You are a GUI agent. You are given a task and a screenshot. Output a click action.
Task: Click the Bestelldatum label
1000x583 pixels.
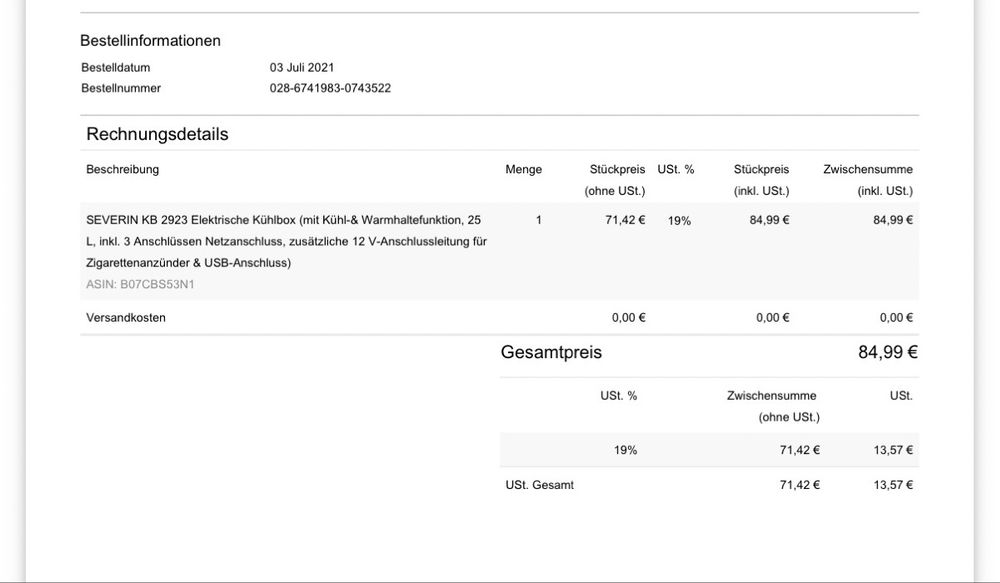115,68
